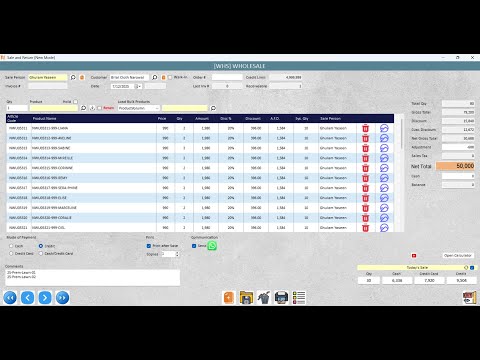Expand the ProductColumn bulk load dropdown
The image size is (480, 360).
[157, 108]
